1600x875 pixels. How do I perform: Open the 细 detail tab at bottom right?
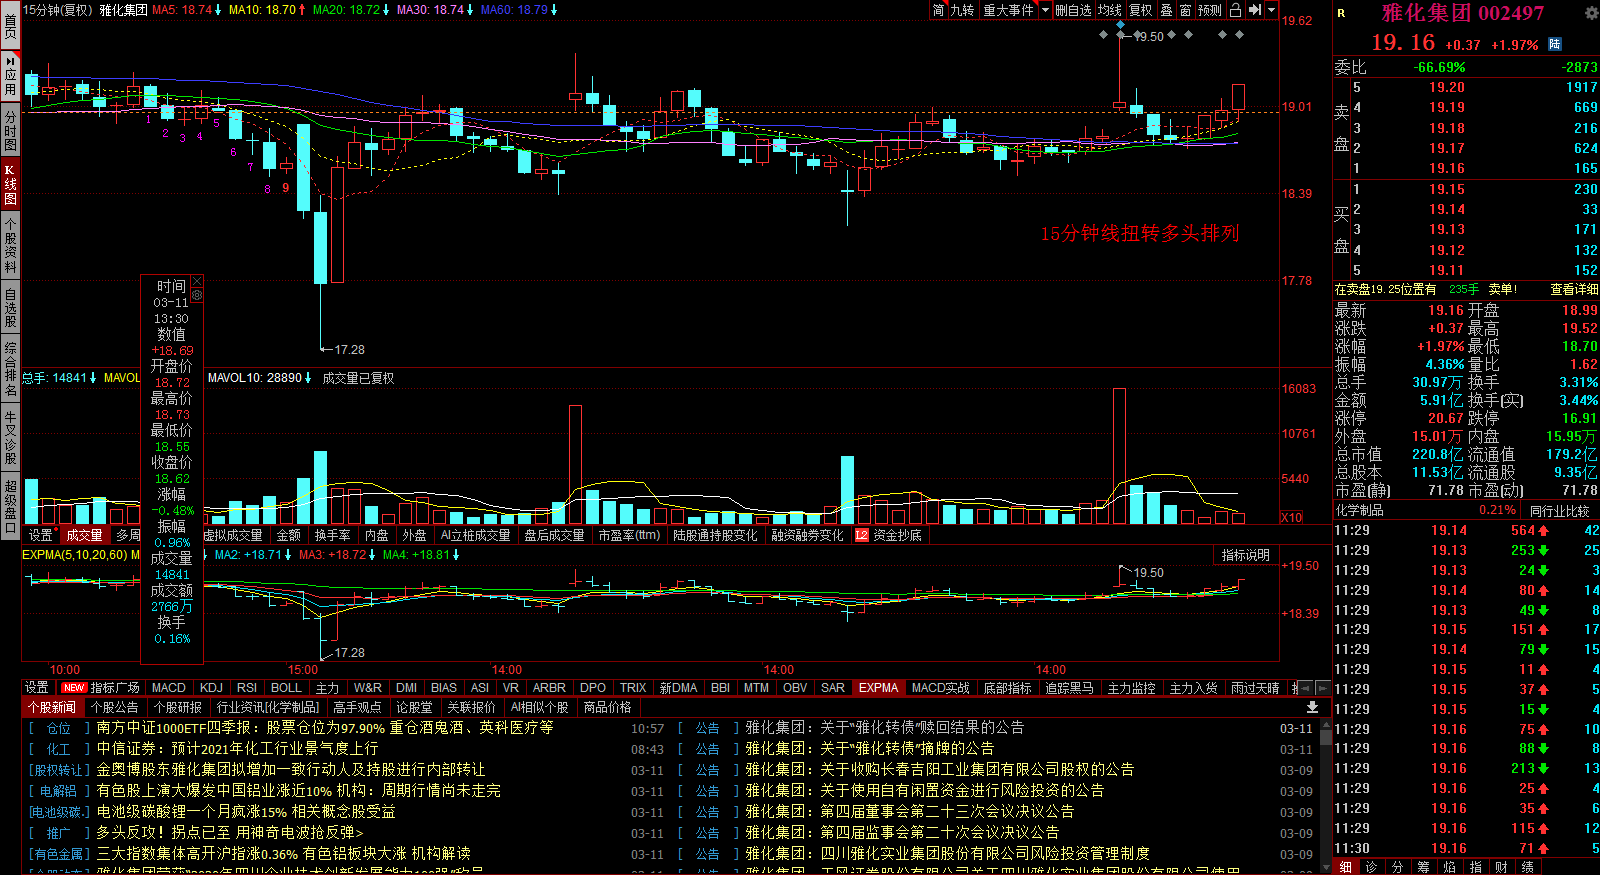[1346, 867]
